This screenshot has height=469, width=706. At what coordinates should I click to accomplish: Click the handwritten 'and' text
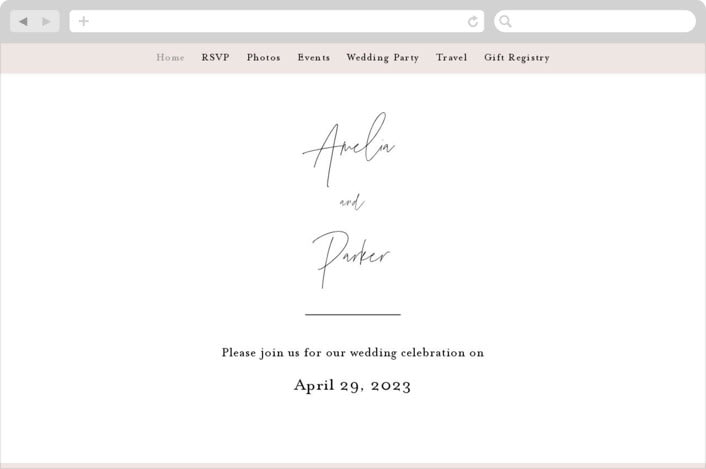352,203
